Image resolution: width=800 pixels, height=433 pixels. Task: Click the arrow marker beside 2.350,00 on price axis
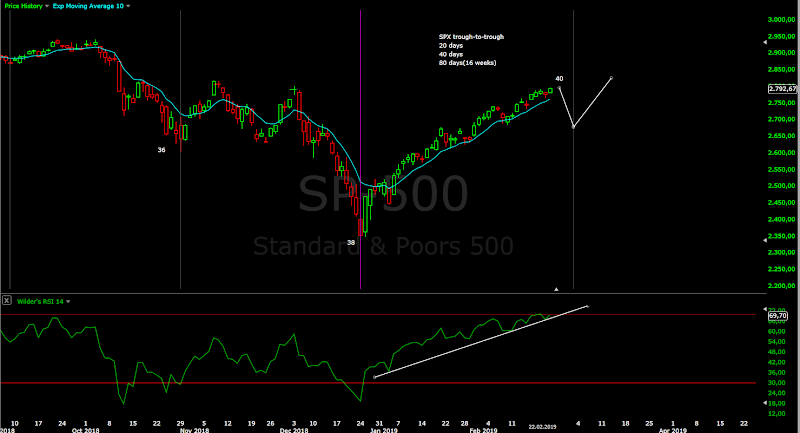click(x=765, y=240)
